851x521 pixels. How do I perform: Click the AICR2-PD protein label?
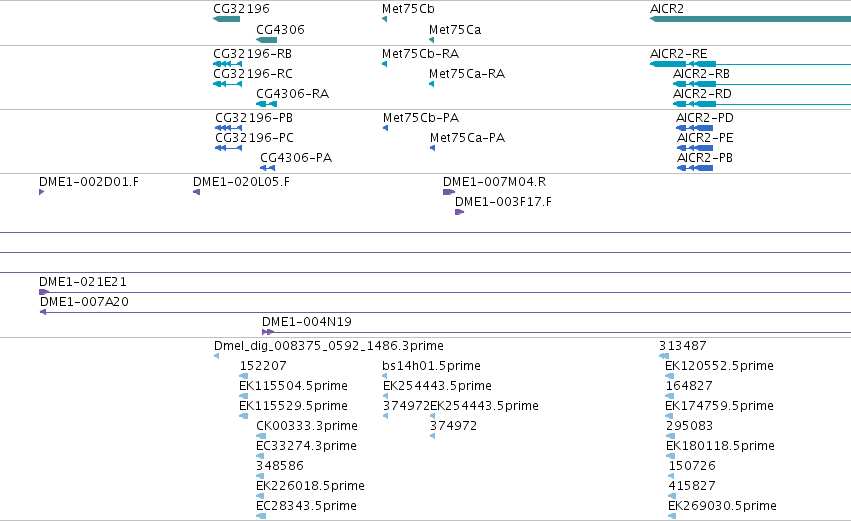(705, 118)
